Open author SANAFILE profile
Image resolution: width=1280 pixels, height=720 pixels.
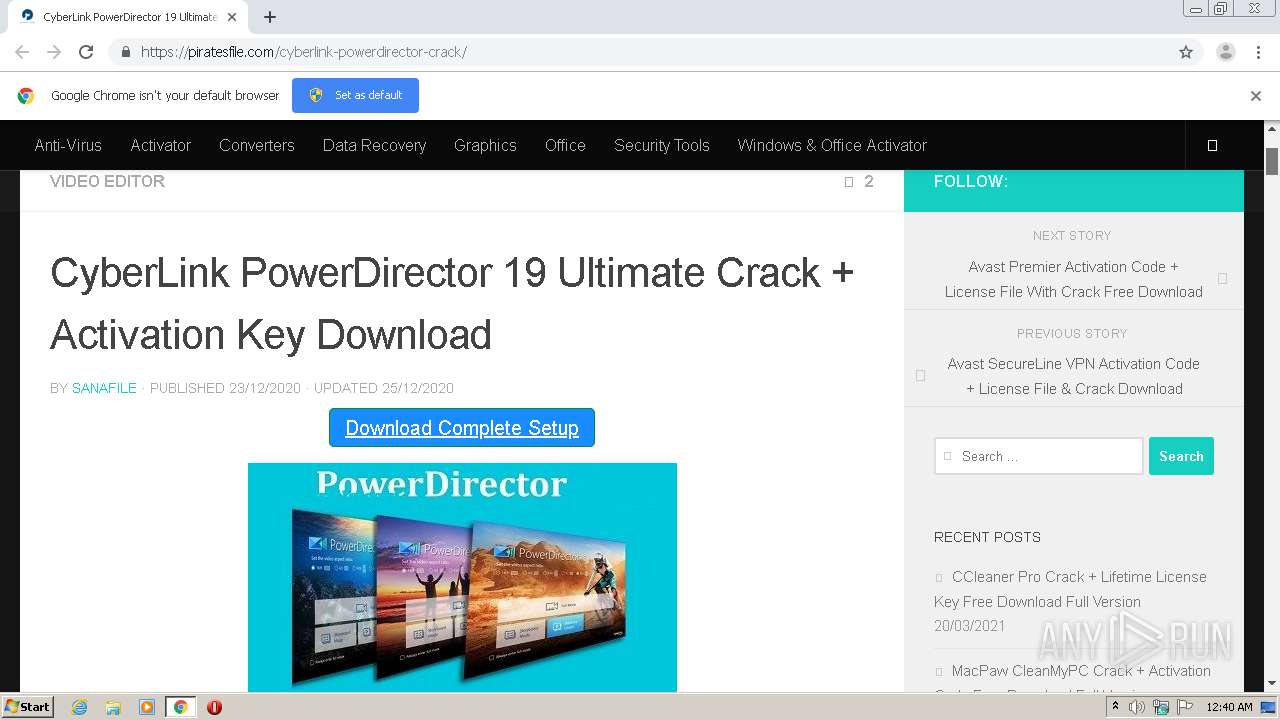pos(104,388)
